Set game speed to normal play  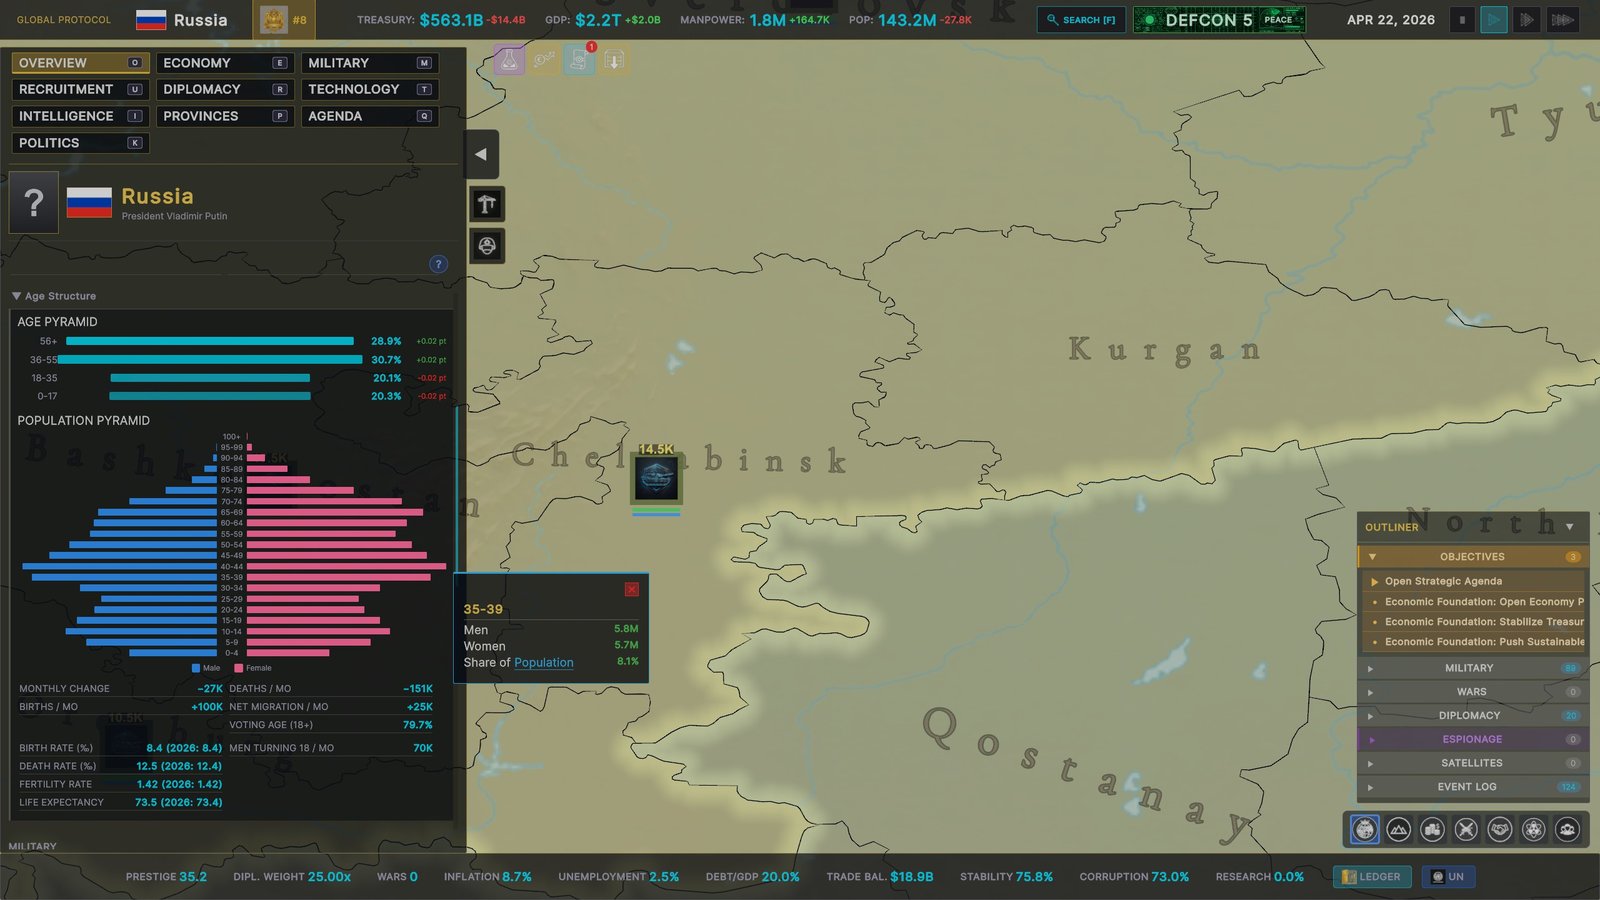1494,20
